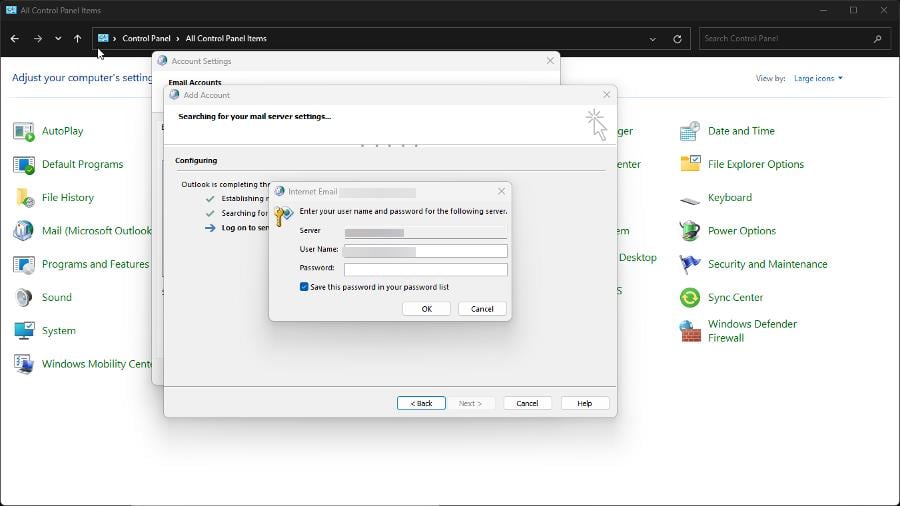
Task: Click Help in the Add Account wizard
Action: coord(584,403)
